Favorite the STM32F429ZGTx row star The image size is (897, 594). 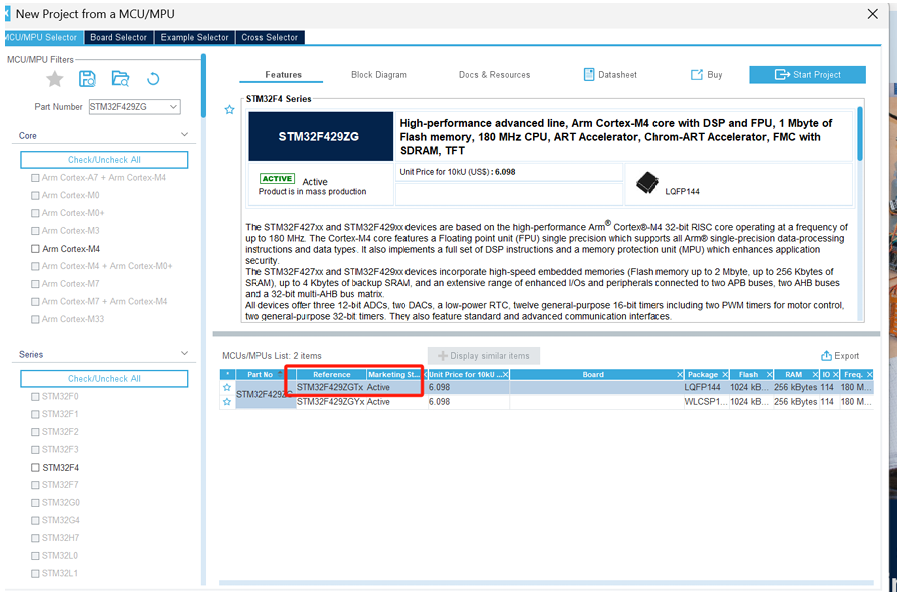227,387
